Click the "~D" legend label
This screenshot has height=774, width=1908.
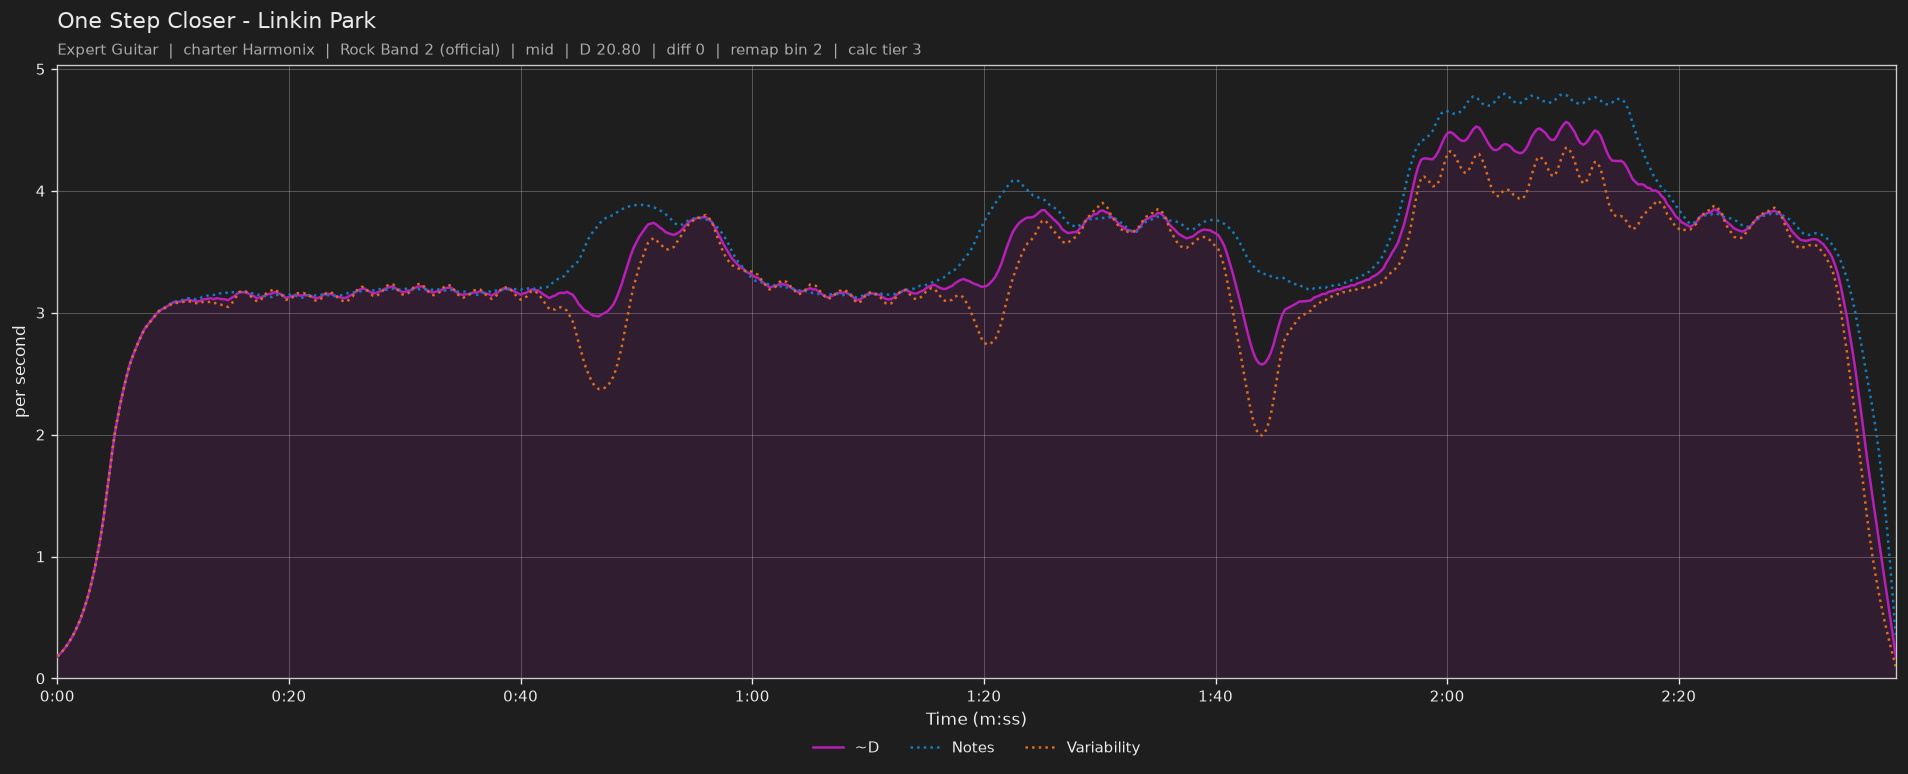[867, 748]
